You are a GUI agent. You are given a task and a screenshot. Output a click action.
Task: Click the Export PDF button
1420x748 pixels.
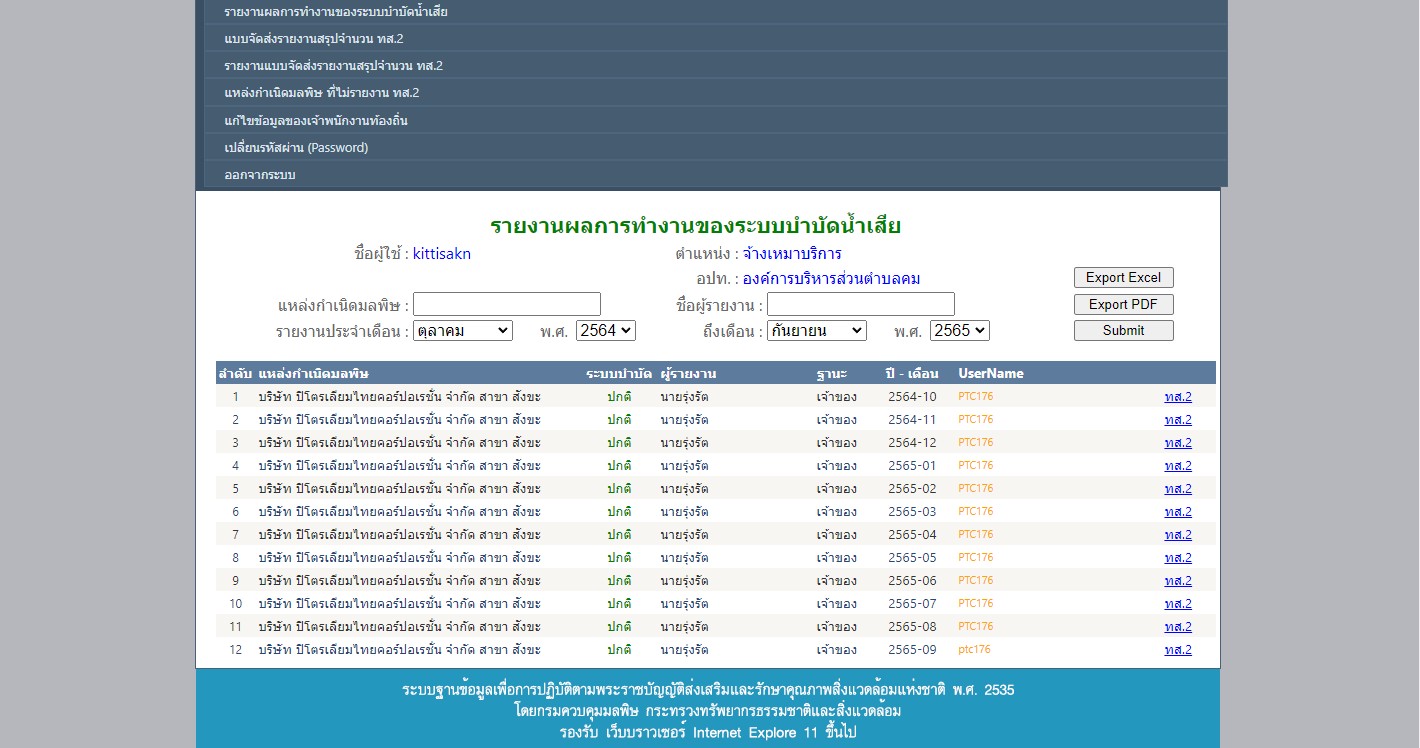coord(1123,304)
